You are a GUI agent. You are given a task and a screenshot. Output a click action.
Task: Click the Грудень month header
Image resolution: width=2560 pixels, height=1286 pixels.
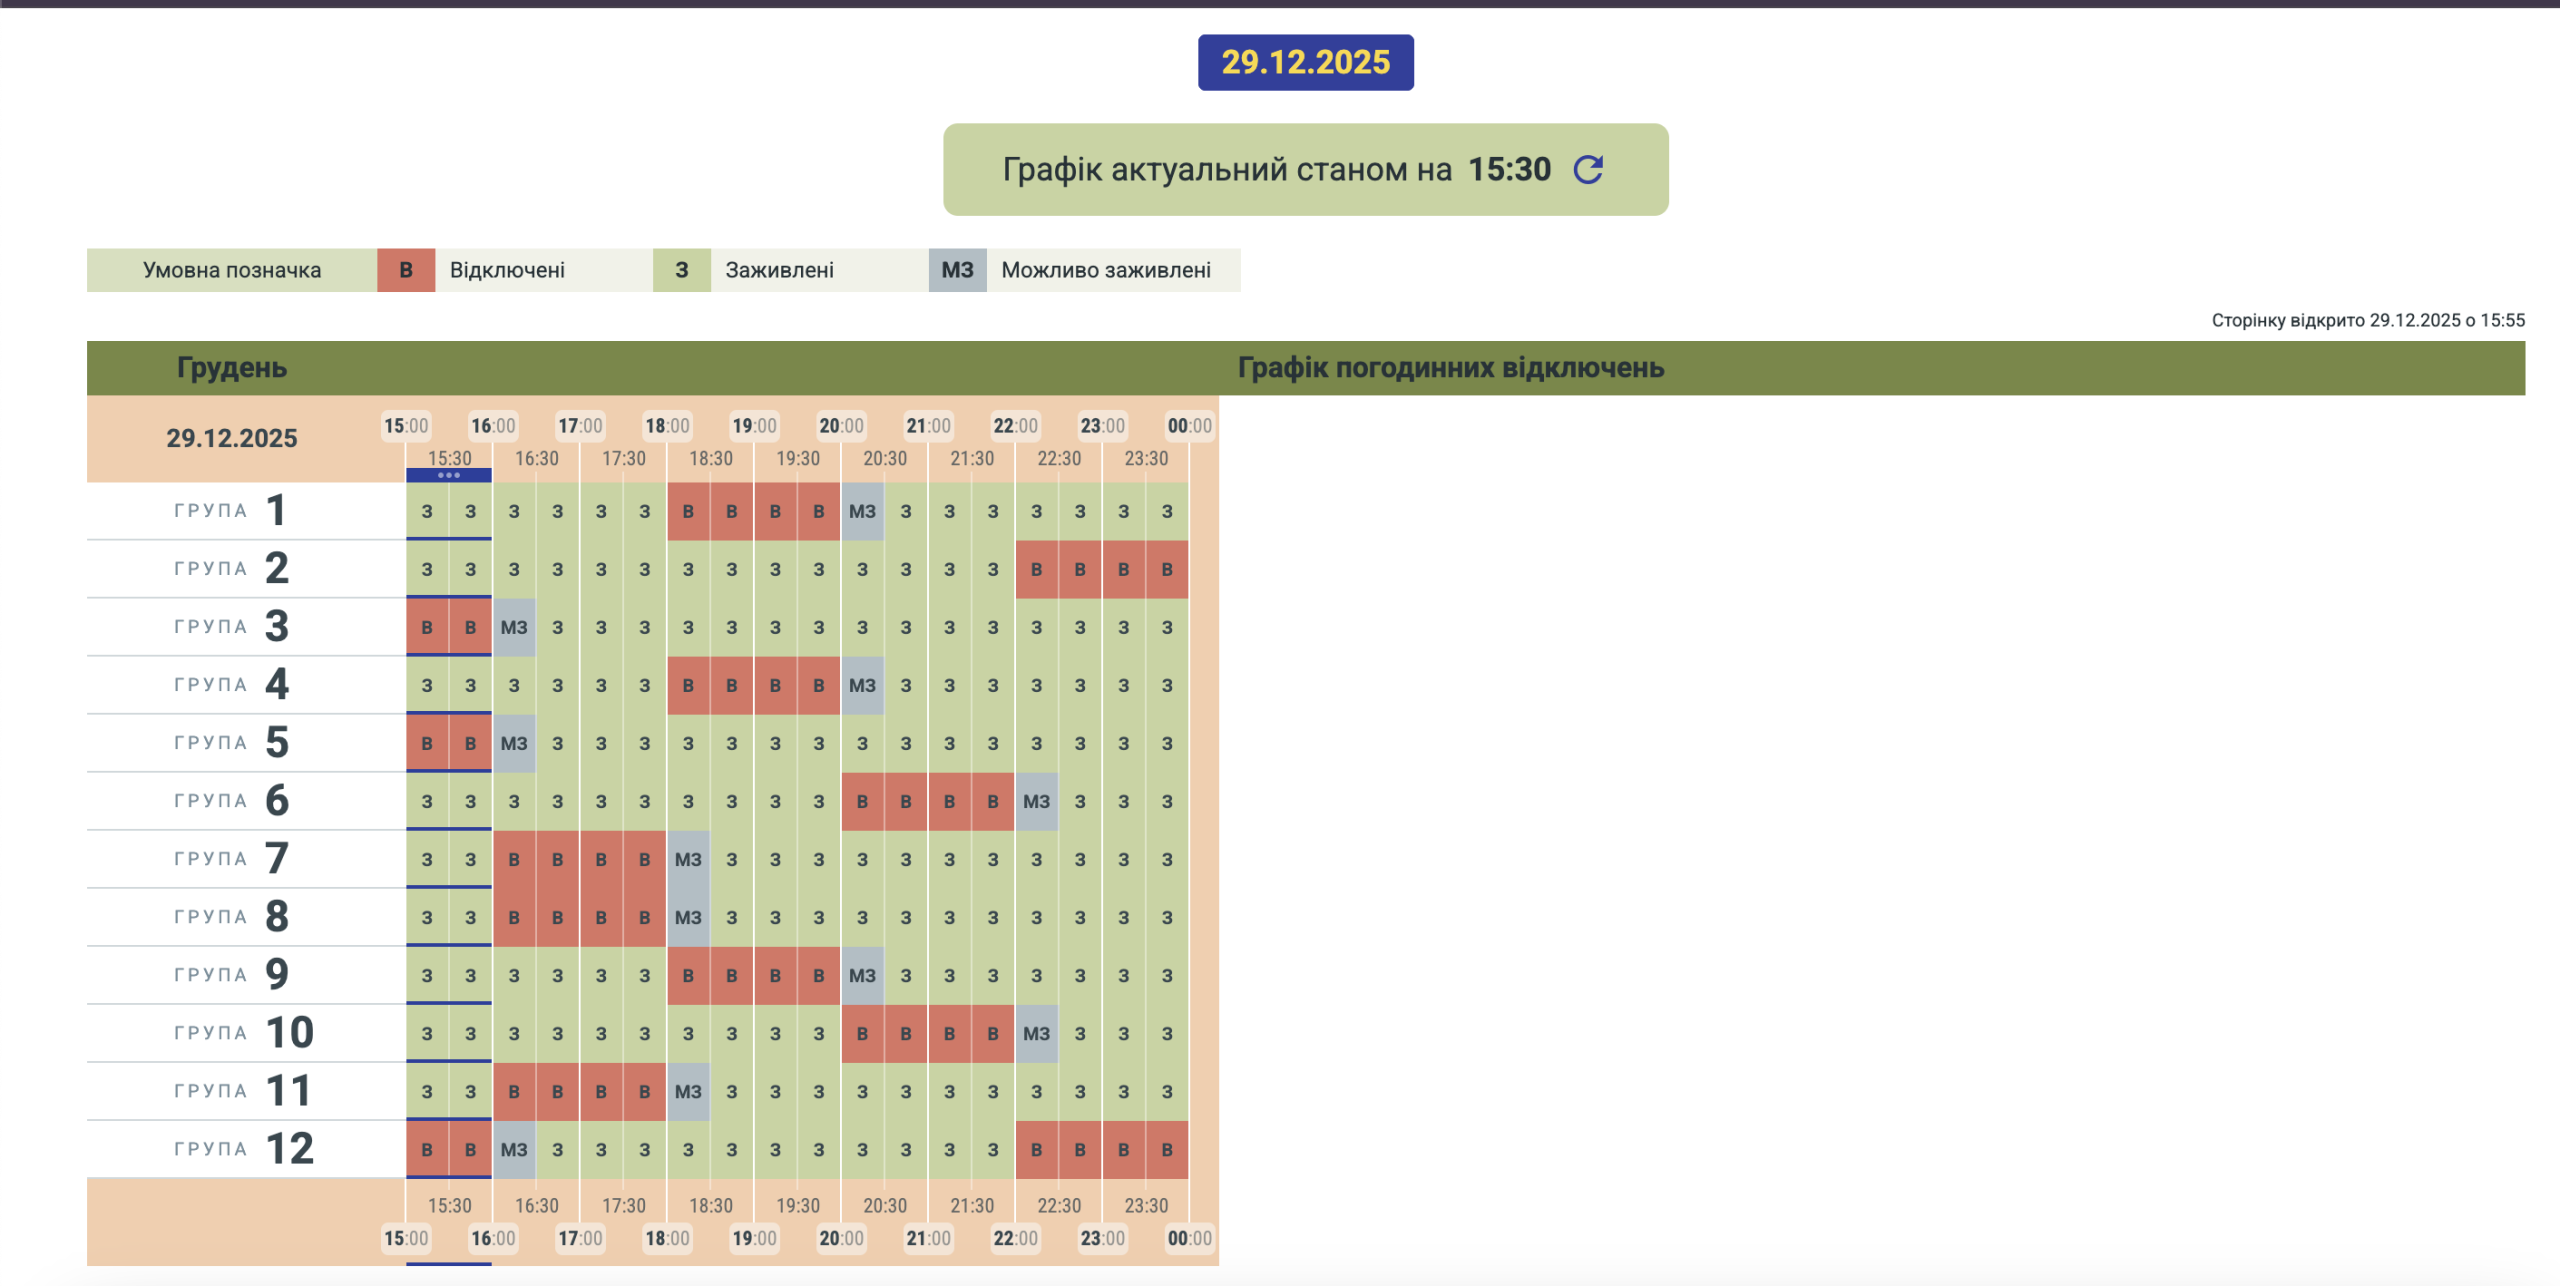click(x=232, y=368)
